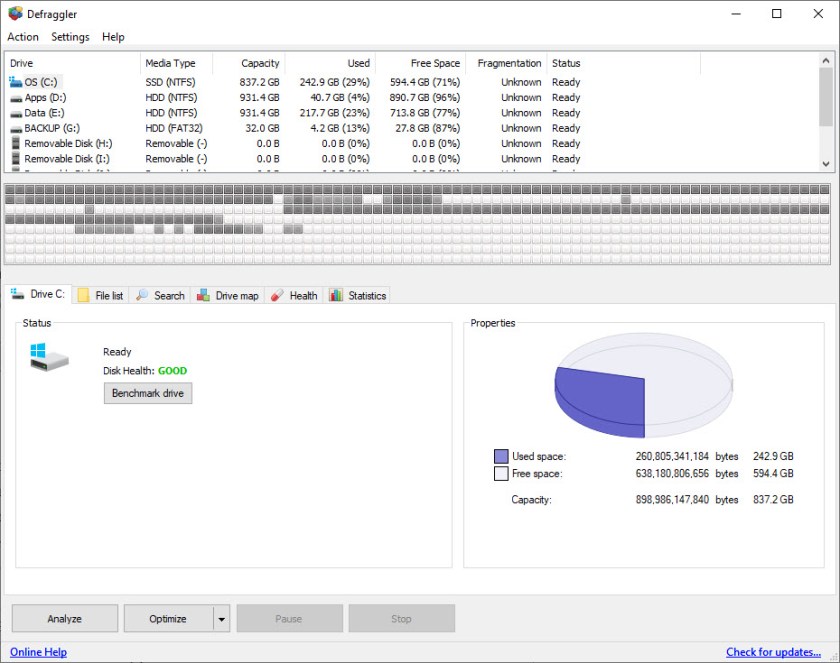This screenshot has height=663, width=840.
Task: Open the Help menu
Action: point(113,37)
